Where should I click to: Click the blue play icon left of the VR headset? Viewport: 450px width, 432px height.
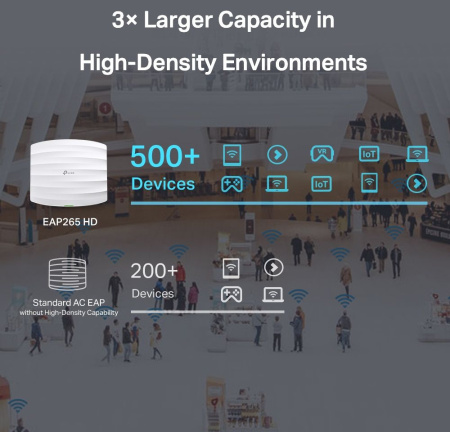coord(277,155)
